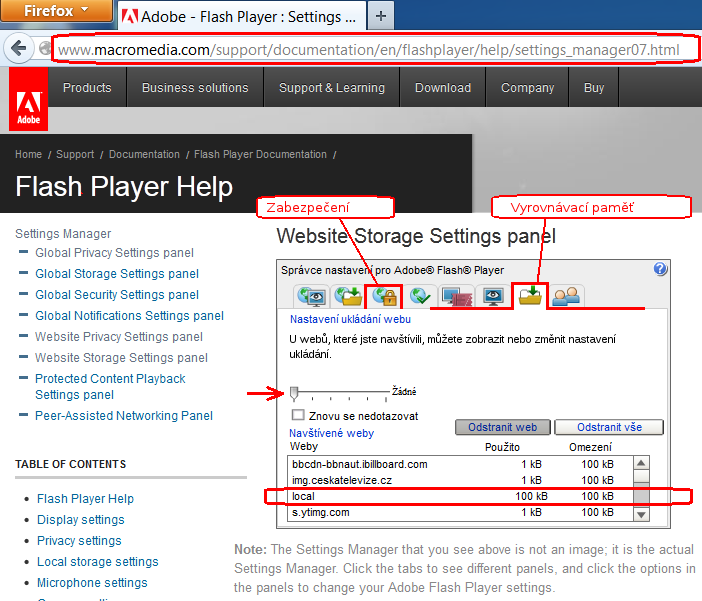Viewport: 702px width, 601px height.
Task: Click the 'Odstranit web' button
Action: [502, 427]
